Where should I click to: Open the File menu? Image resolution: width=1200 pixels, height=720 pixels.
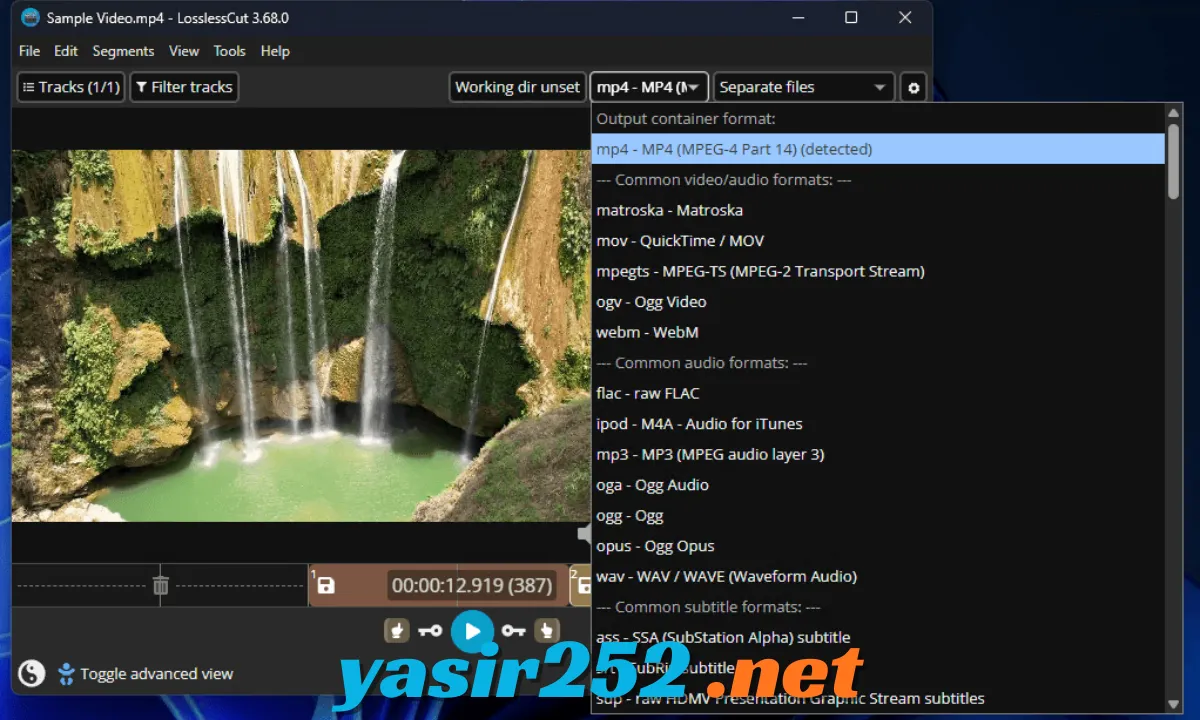point(29,51)
